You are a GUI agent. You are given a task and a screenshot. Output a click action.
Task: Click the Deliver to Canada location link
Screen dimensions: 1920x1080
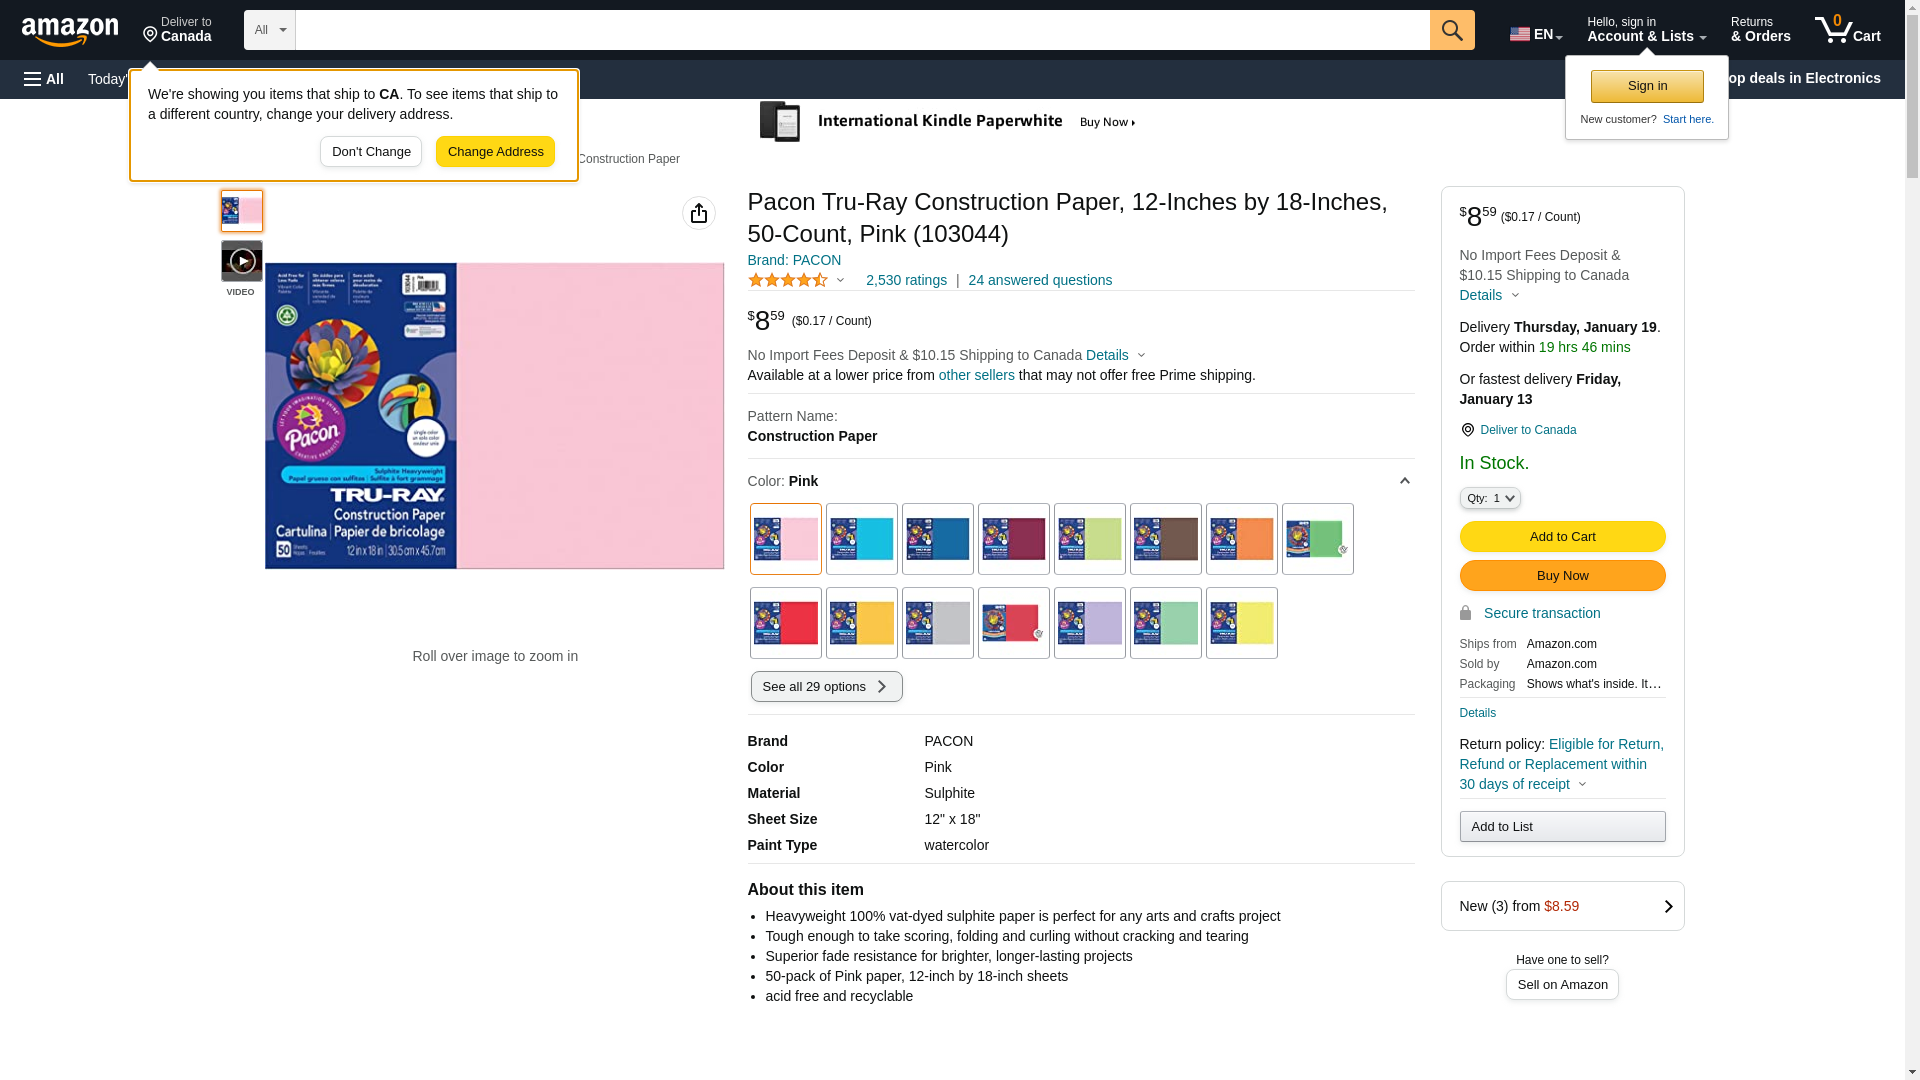1527,430
